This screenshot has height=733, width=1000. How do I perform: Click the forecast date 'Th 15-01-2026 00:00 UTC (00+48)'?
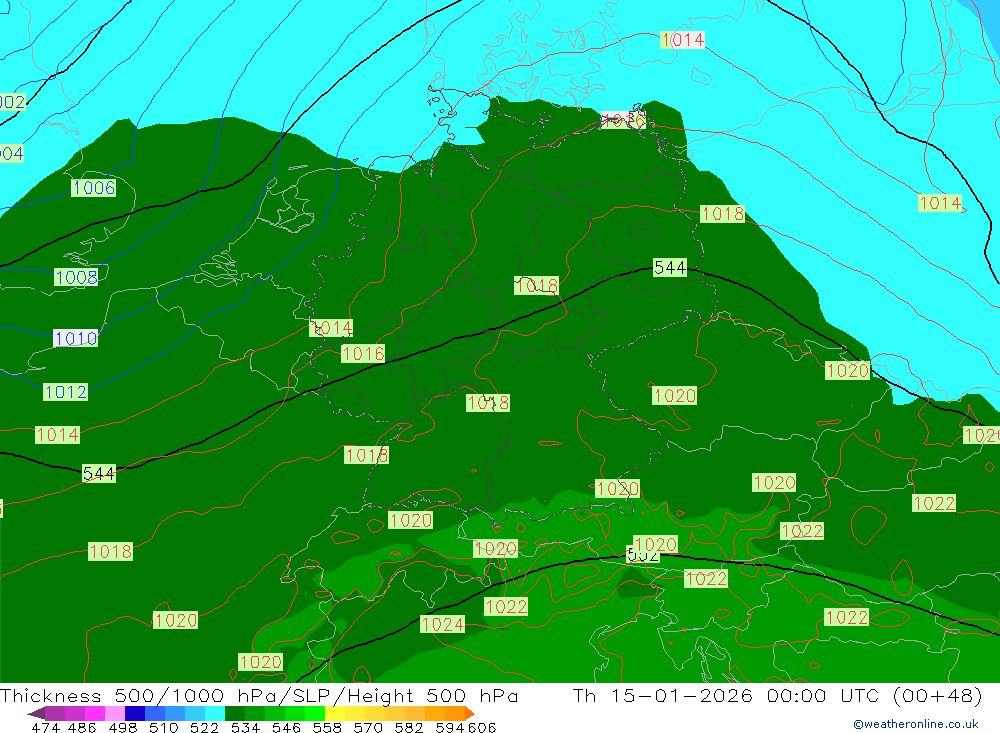[777, 695]
